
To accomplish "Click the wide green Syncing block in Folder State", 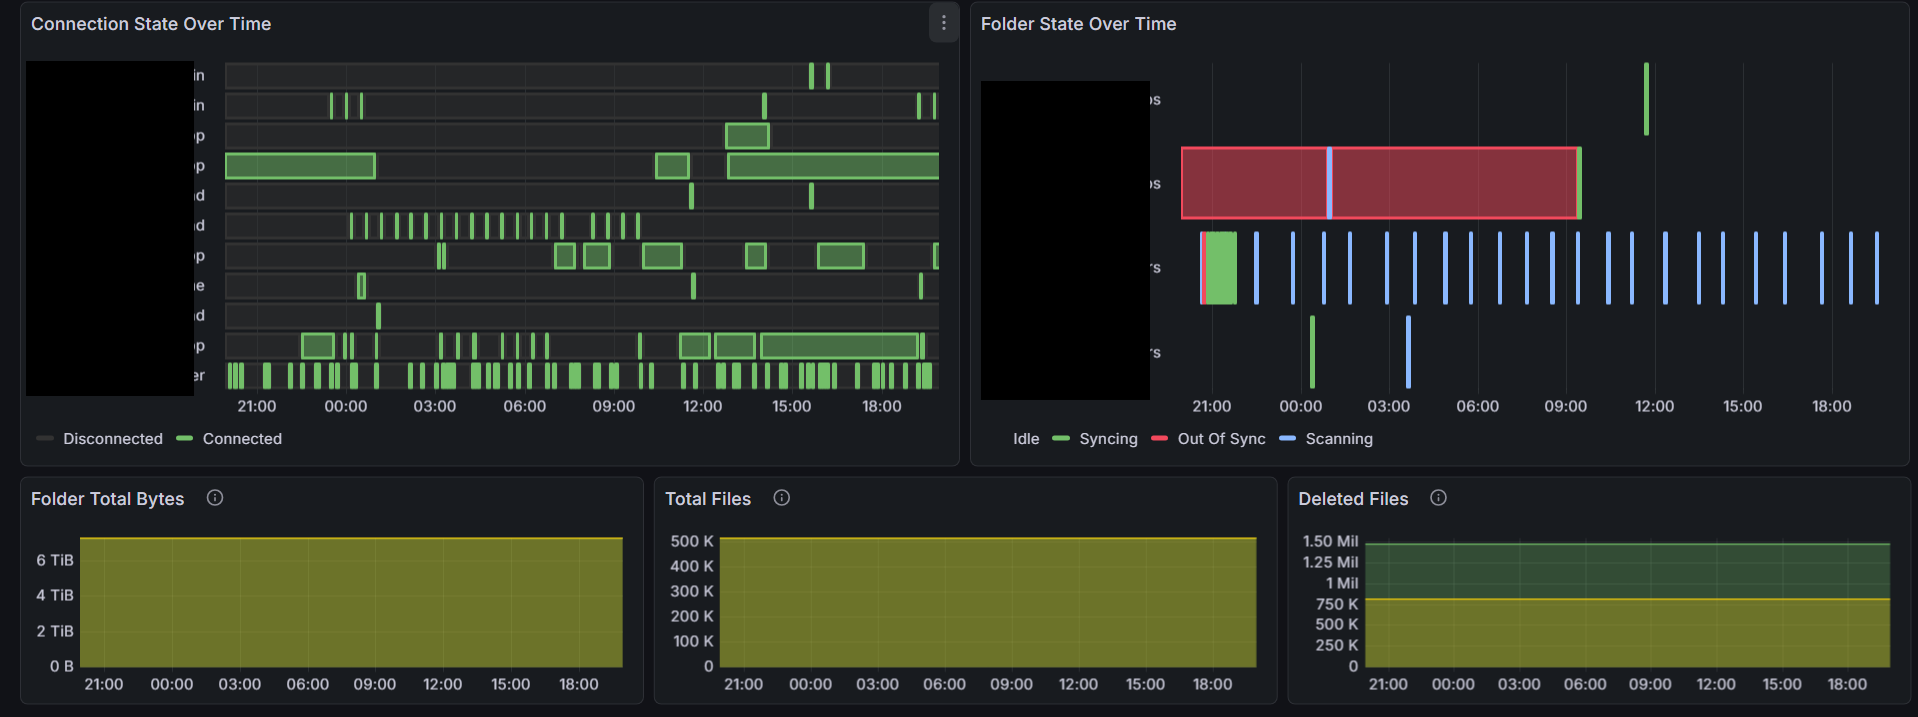I will [x=1221, y=268].
